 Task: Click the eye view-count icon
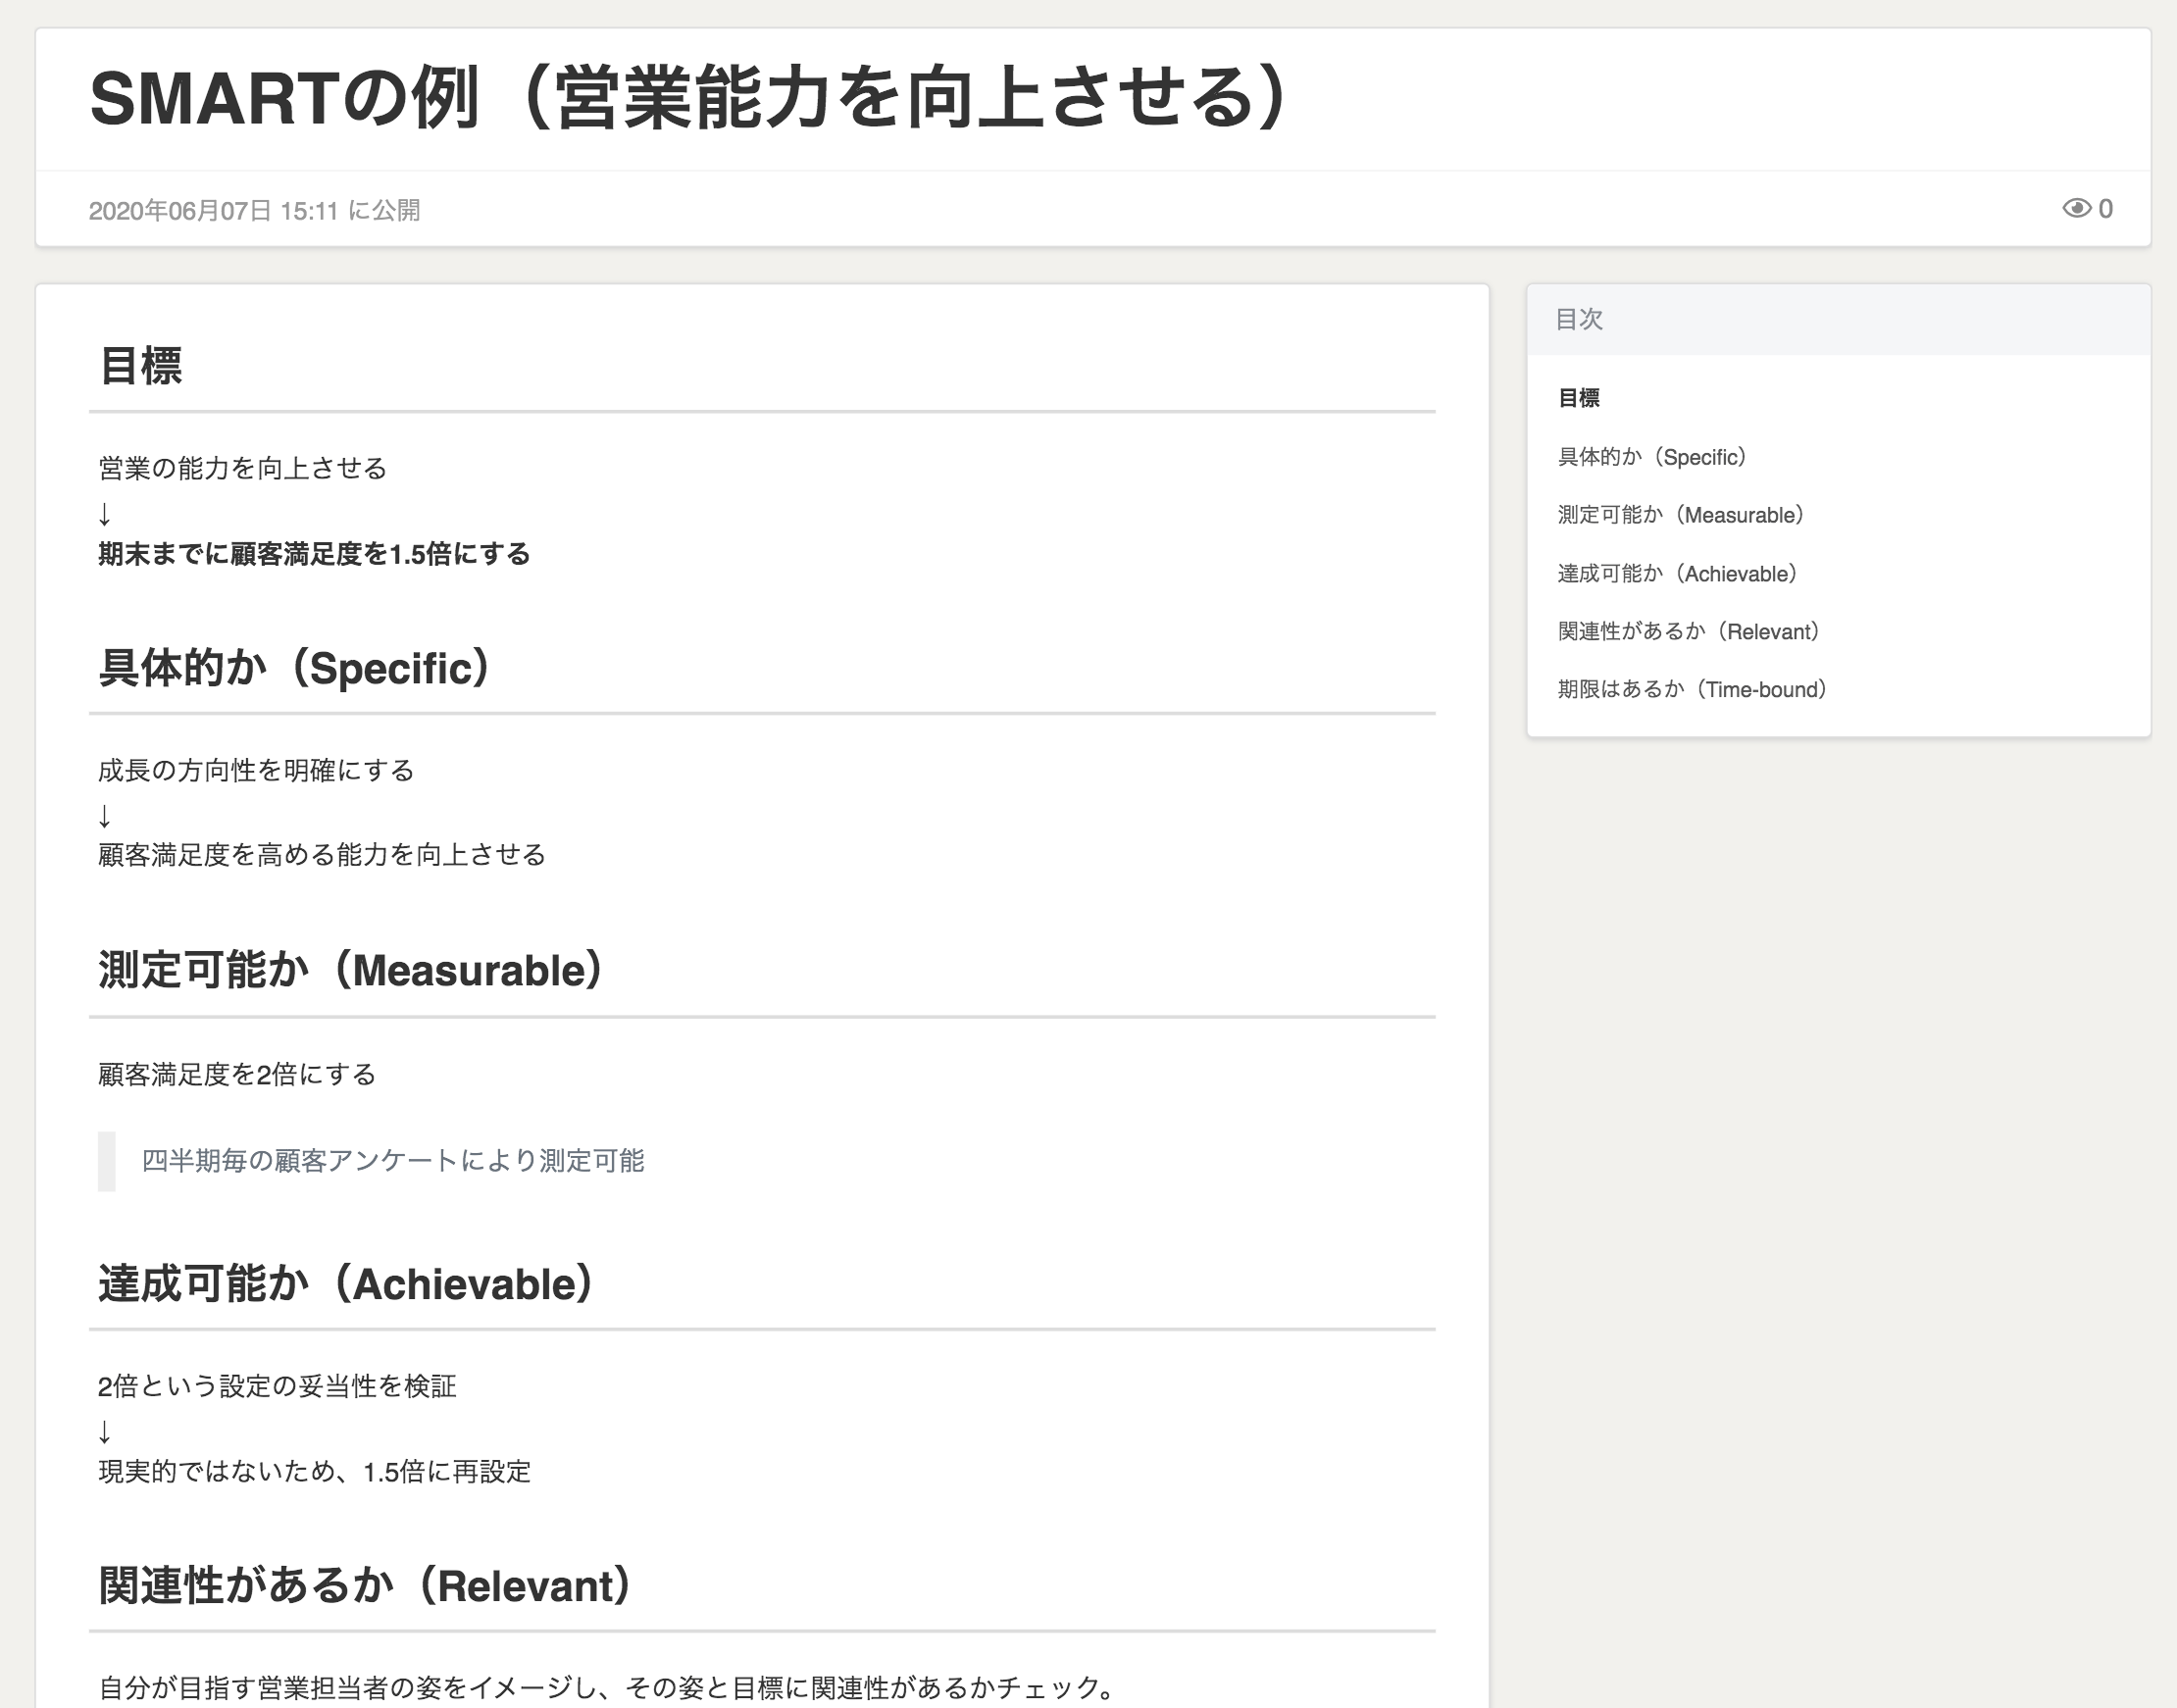point(2076,208)
